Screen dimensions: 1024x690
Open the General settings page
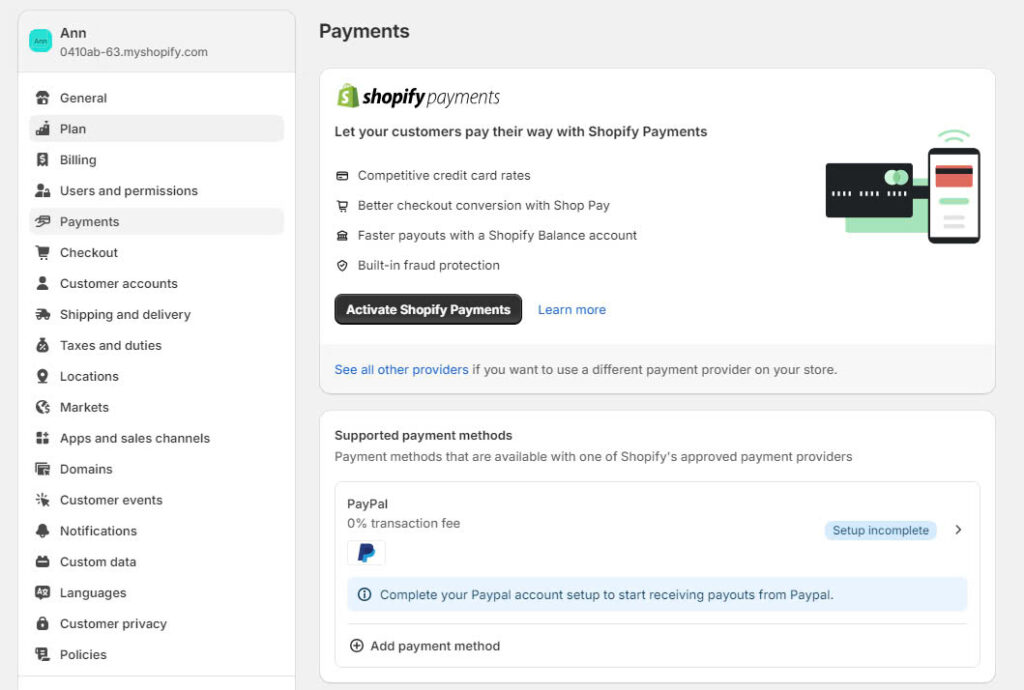tap(157, 98)
